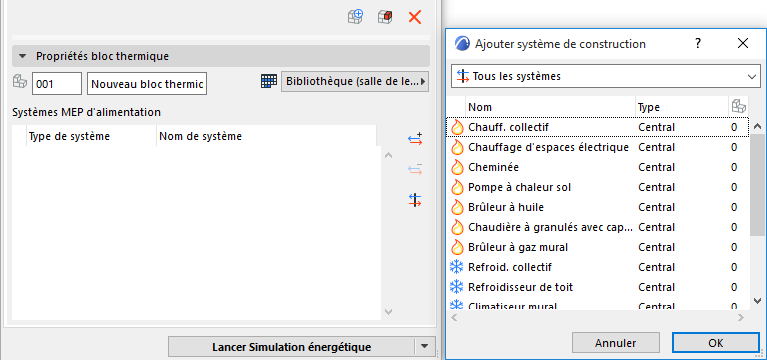The width and height of the screenshot is (767, 360).
Task: Collapse Propriétés bloc thermique panel
Action: pyautogui.click(x=22, y=56)
